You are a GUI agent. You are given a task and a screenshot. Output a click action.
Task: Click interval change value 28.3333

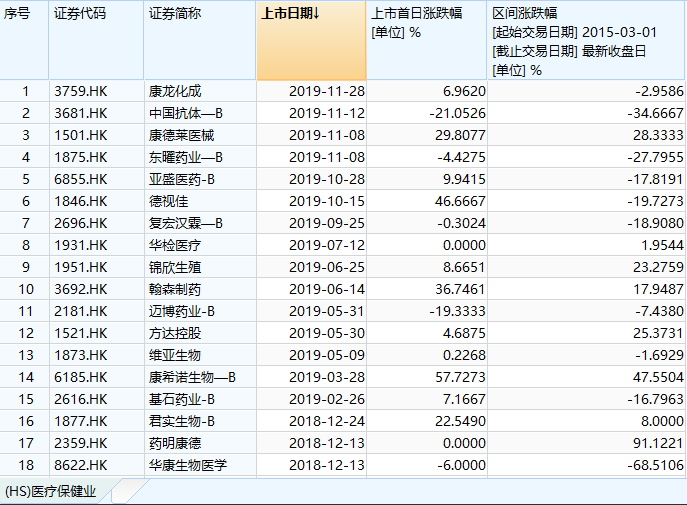point(658,135)
